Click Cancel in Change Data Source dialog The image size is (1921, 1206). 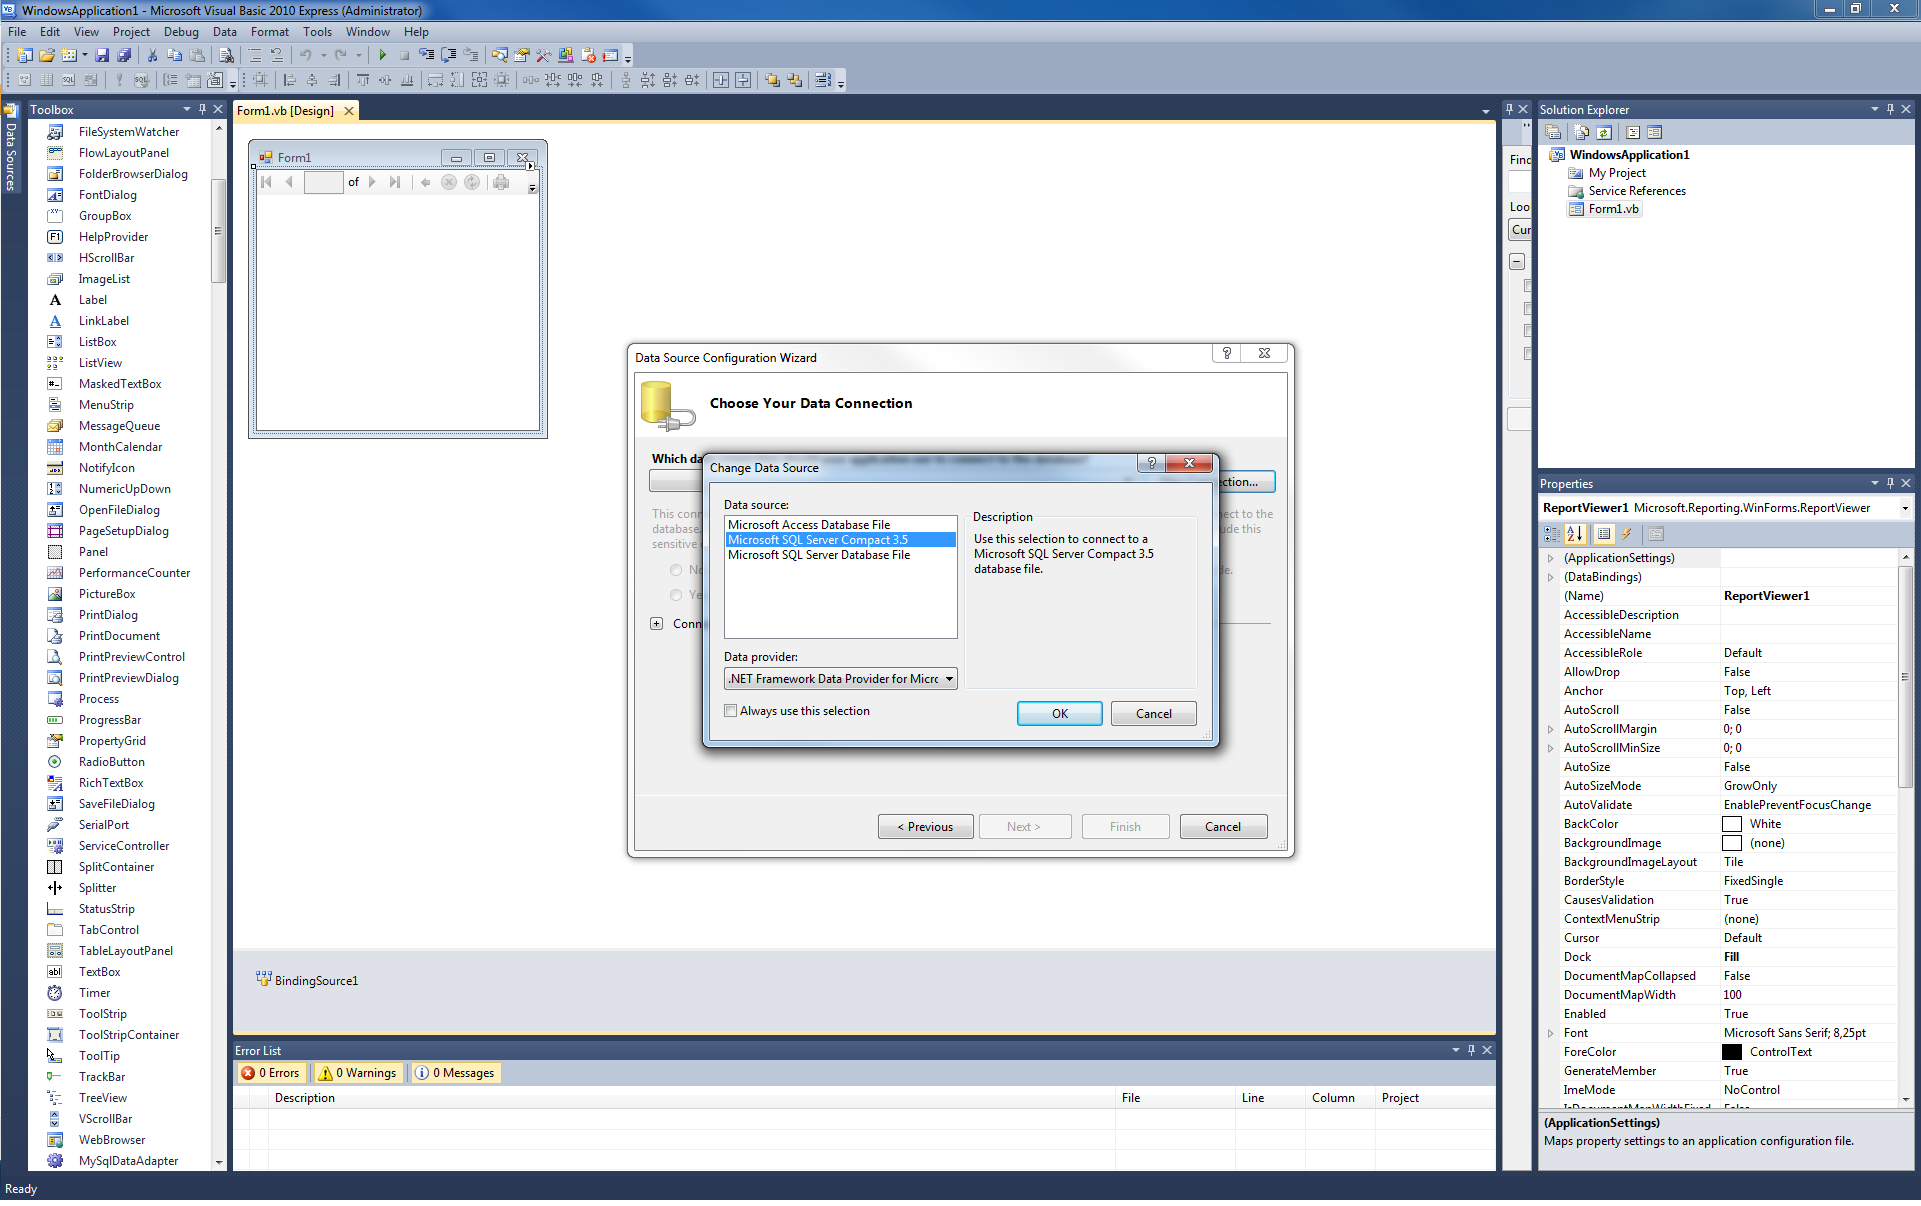point(1153,713)
